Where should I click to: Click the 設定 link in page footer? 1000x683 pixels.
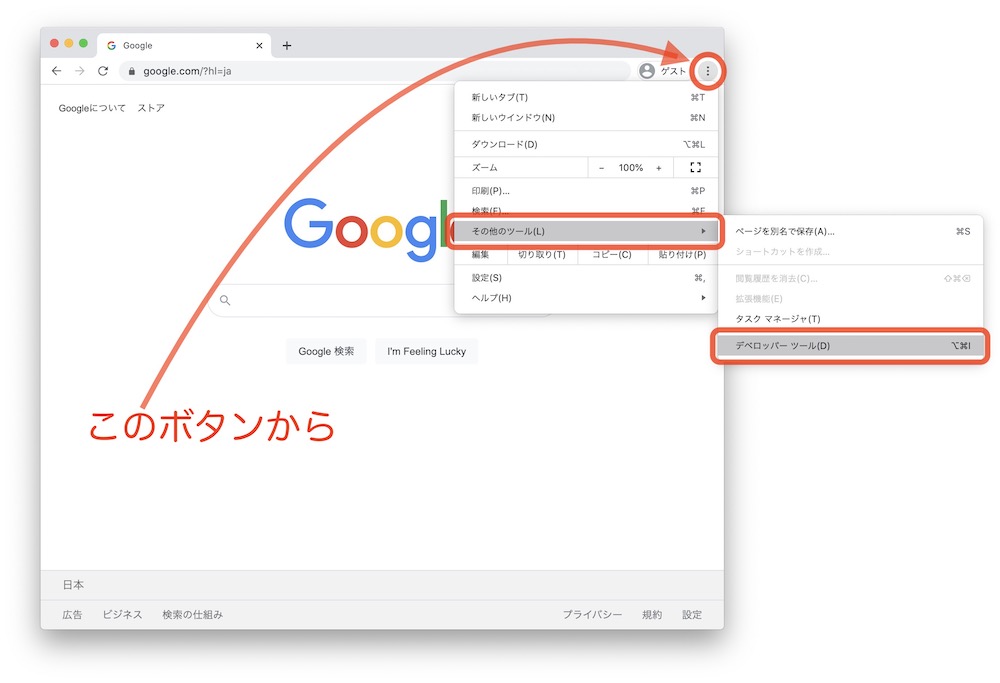pos(692,615)
